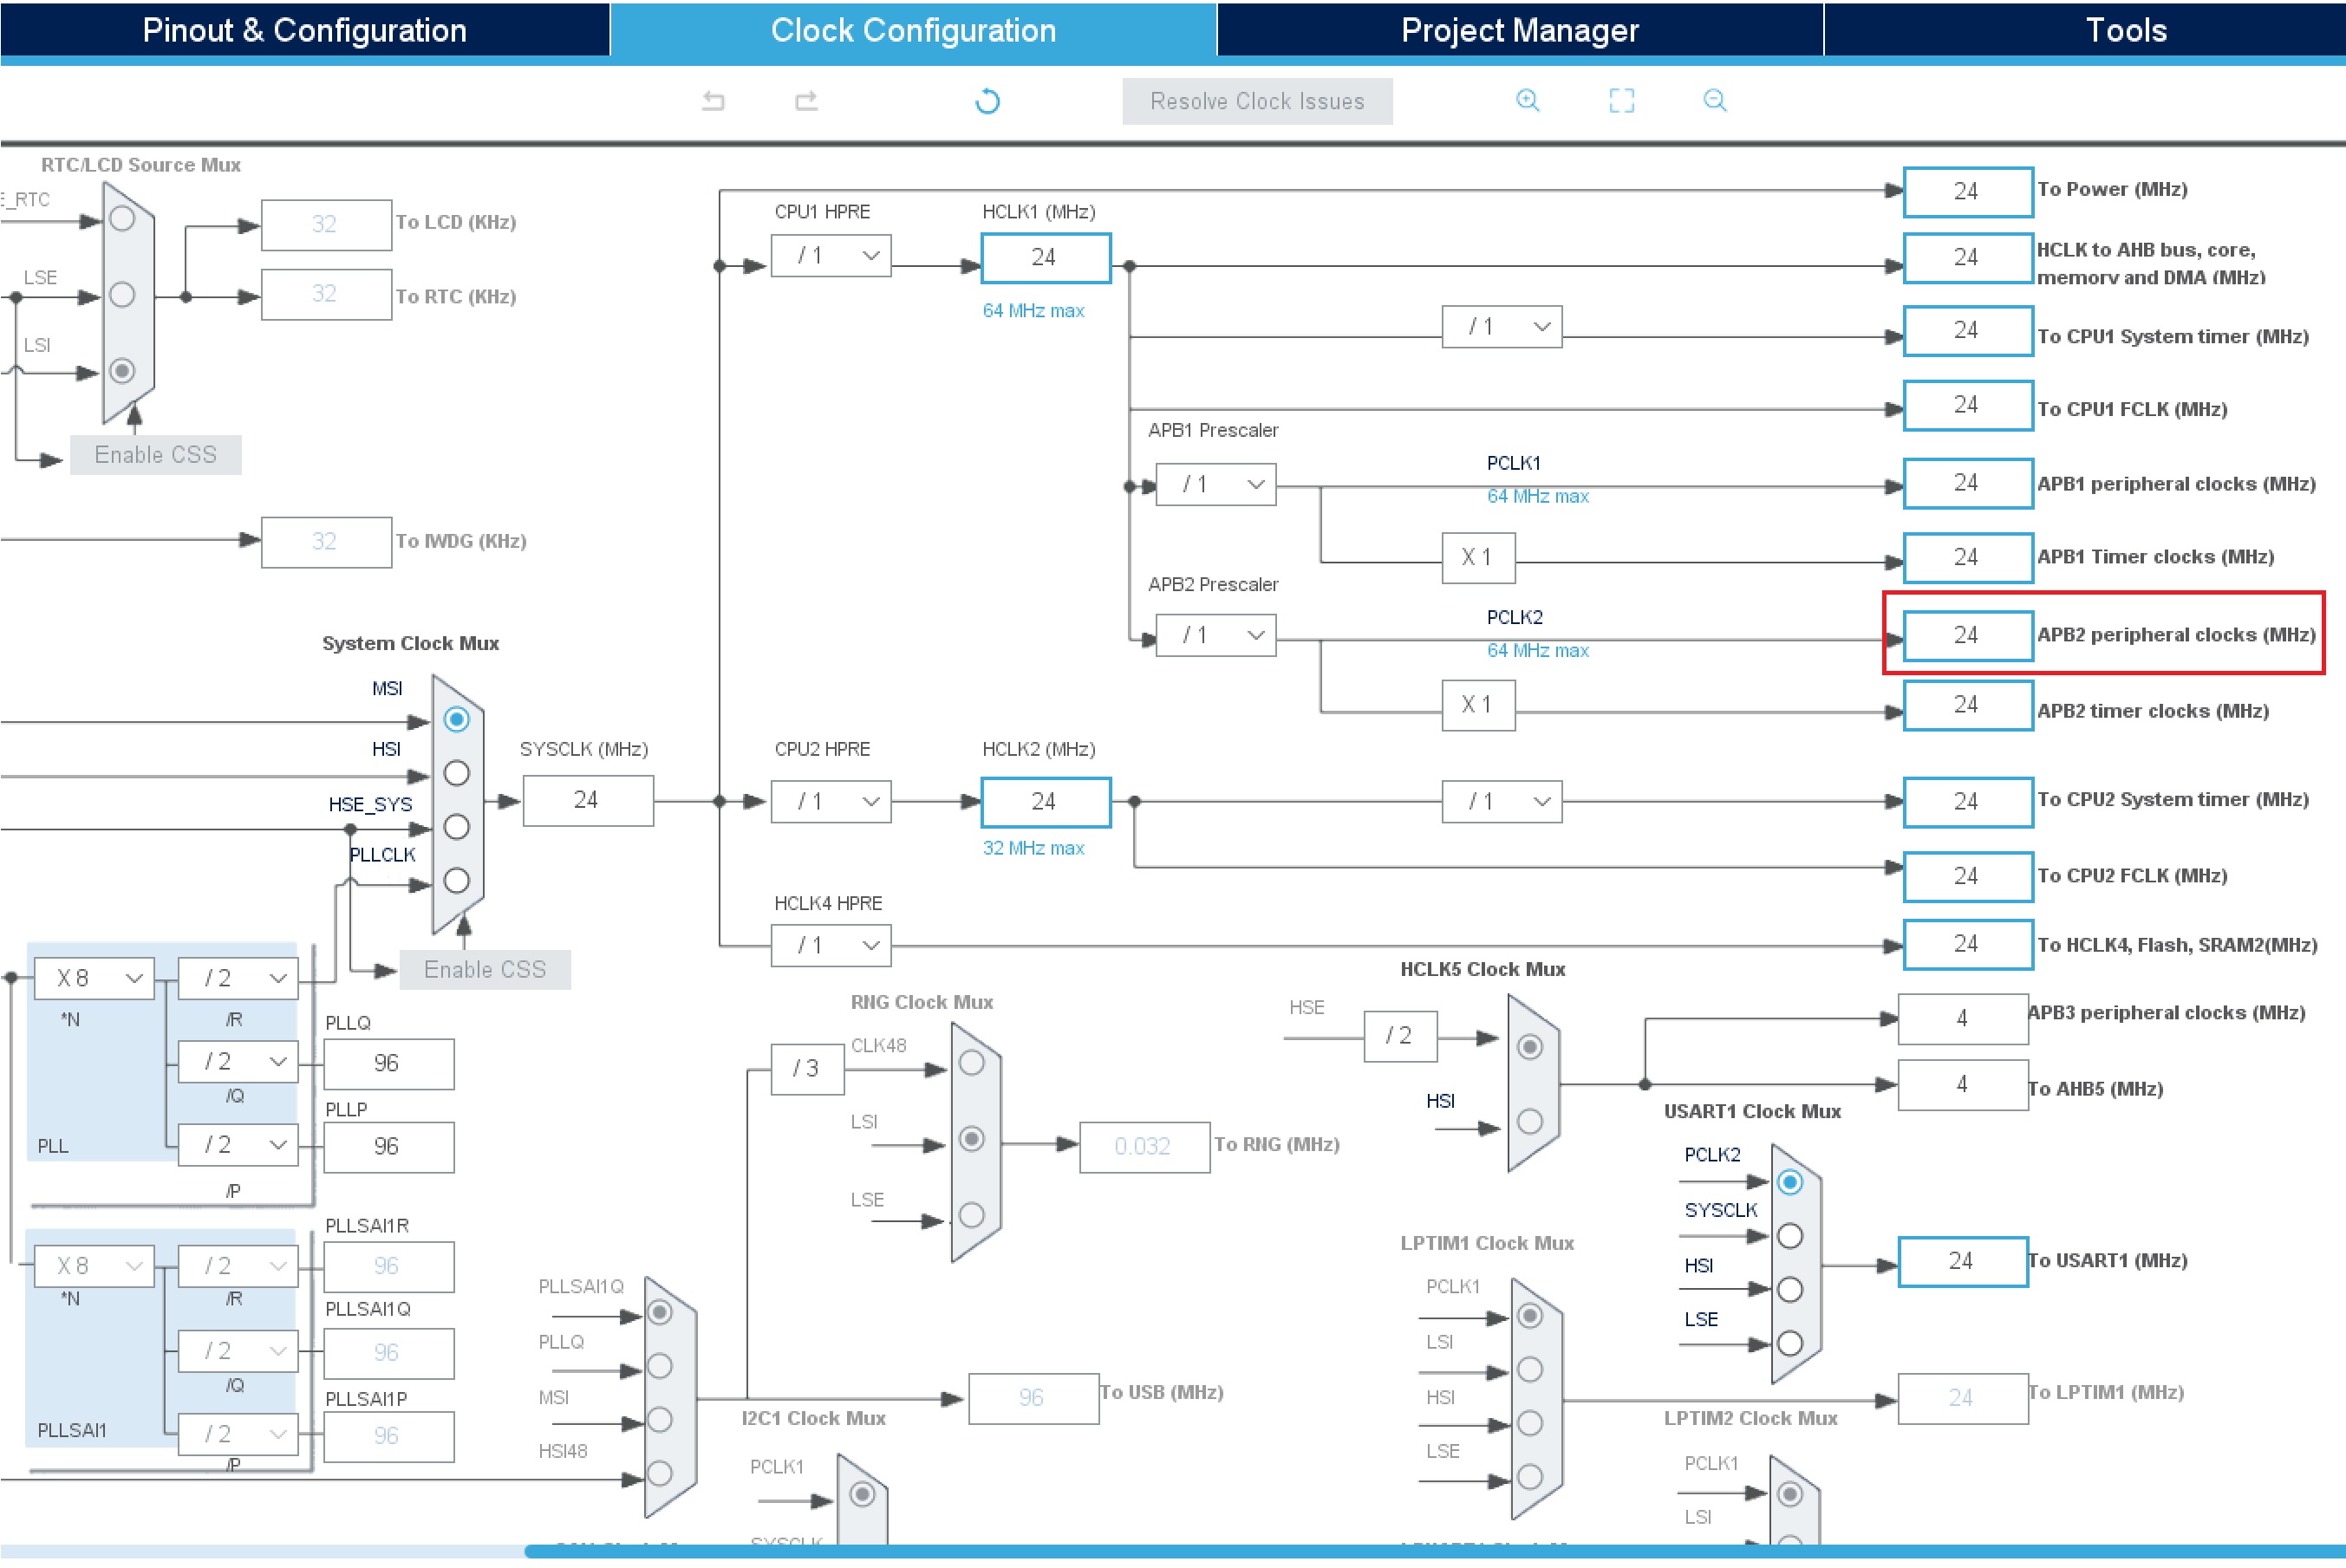Open the CPU1 HPRE prescaler dropdown
This screenshot has width=2346, height=1568.
point(830,256)
